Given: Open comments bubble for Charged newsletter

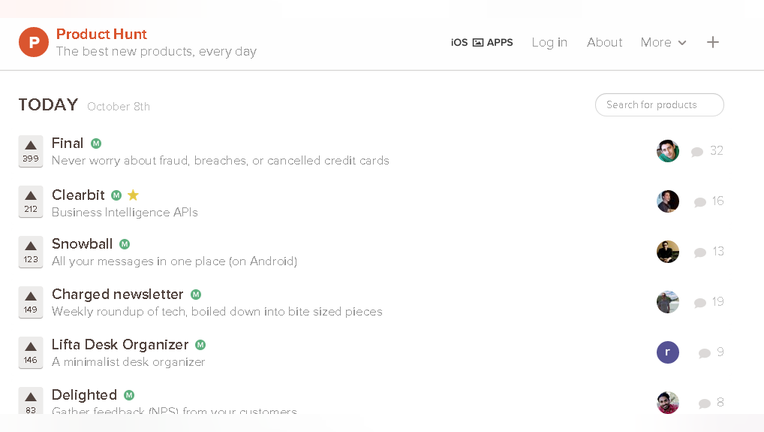Looking at the screenshot, I should (x=700, y=302).
